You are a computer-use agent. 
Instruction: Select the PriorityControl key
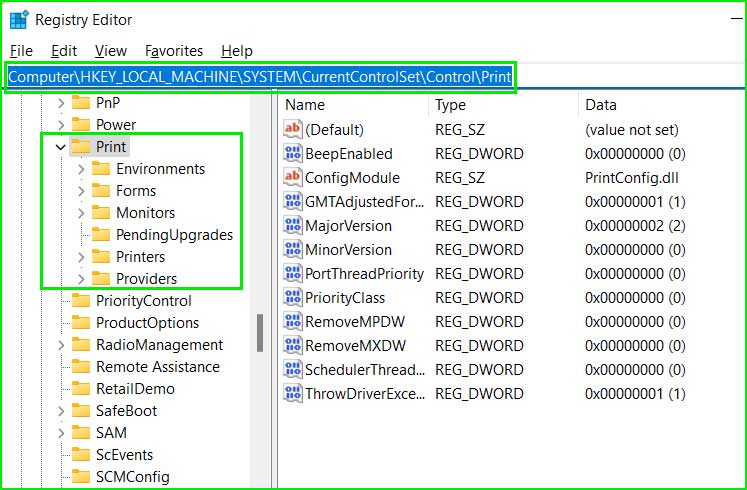pyautogui.click(x=143, y=301)
